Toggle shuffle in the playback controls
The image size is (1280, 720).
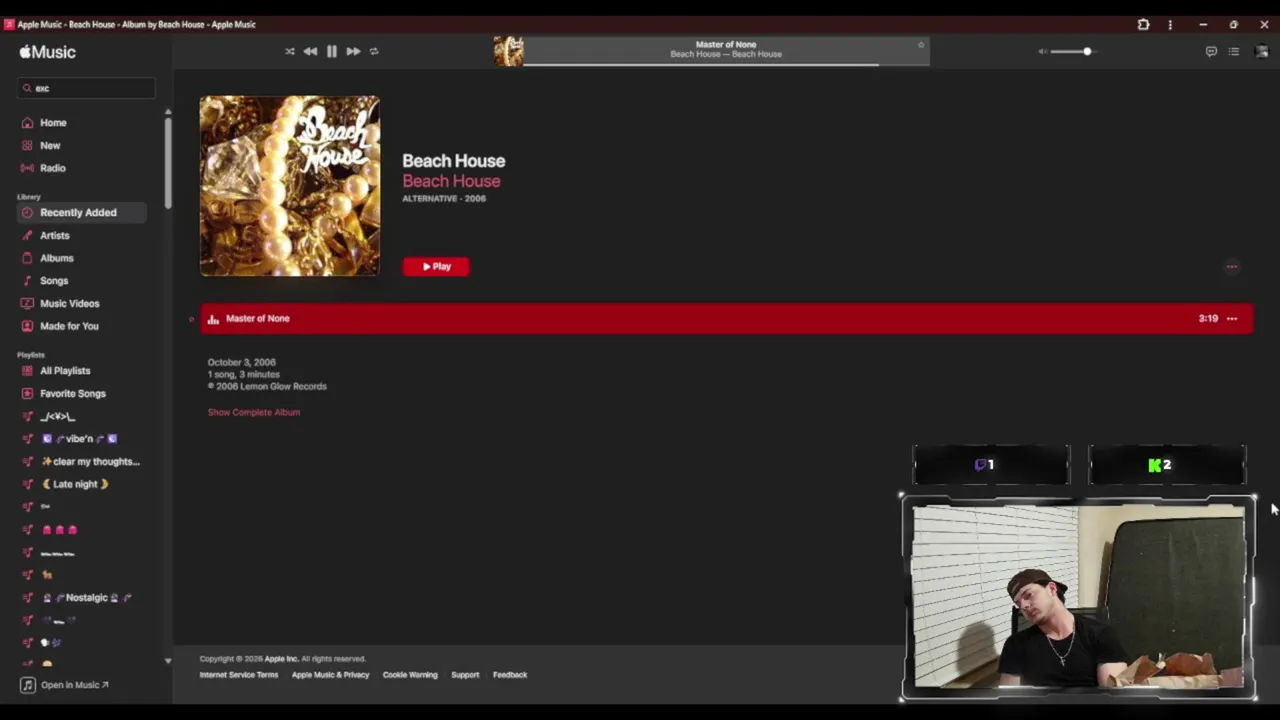click(289, 51)
